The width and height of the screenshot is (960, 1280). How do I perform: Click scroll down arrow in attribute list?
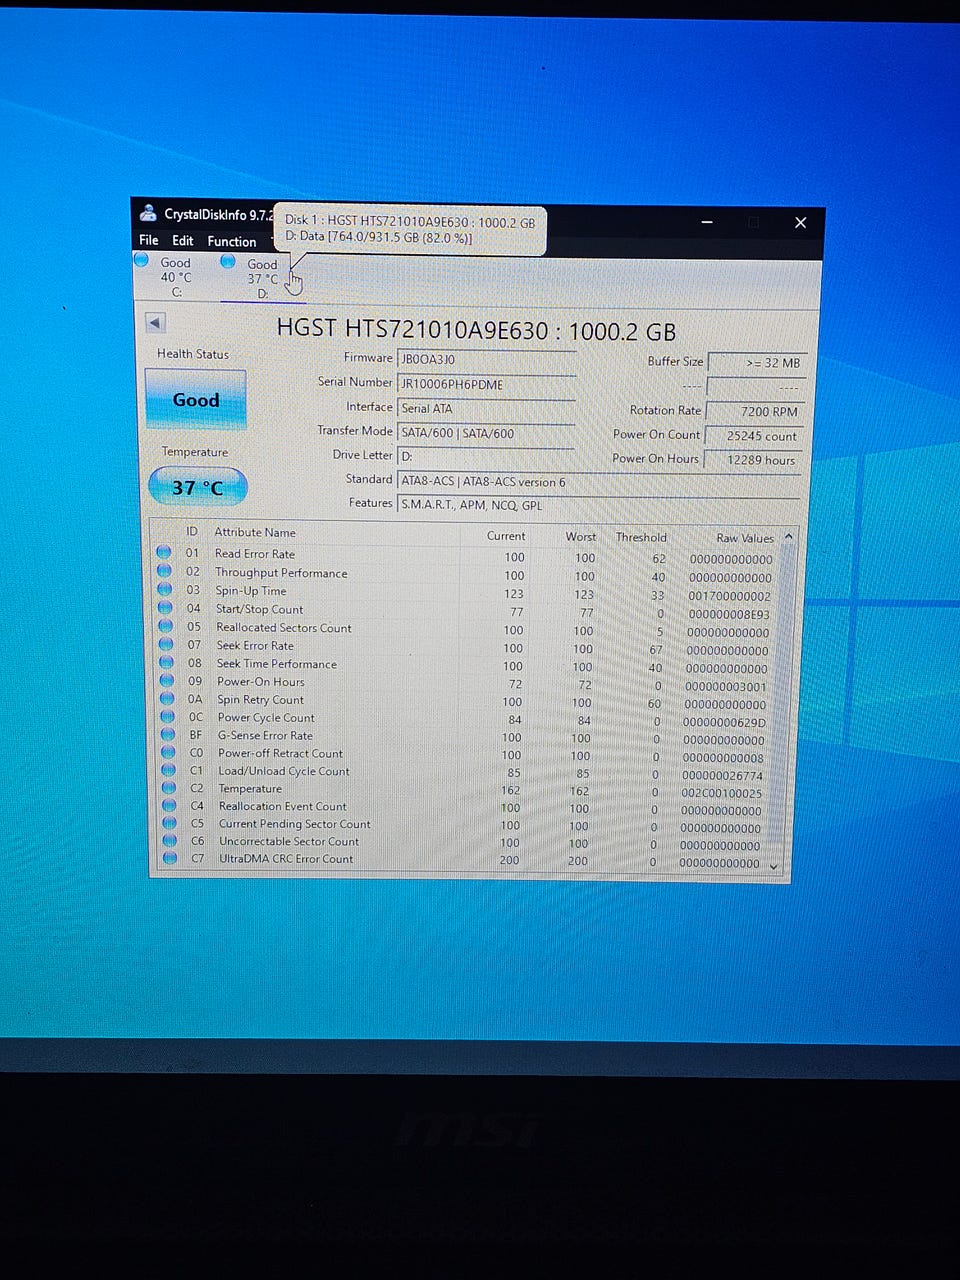coord(773,865)
